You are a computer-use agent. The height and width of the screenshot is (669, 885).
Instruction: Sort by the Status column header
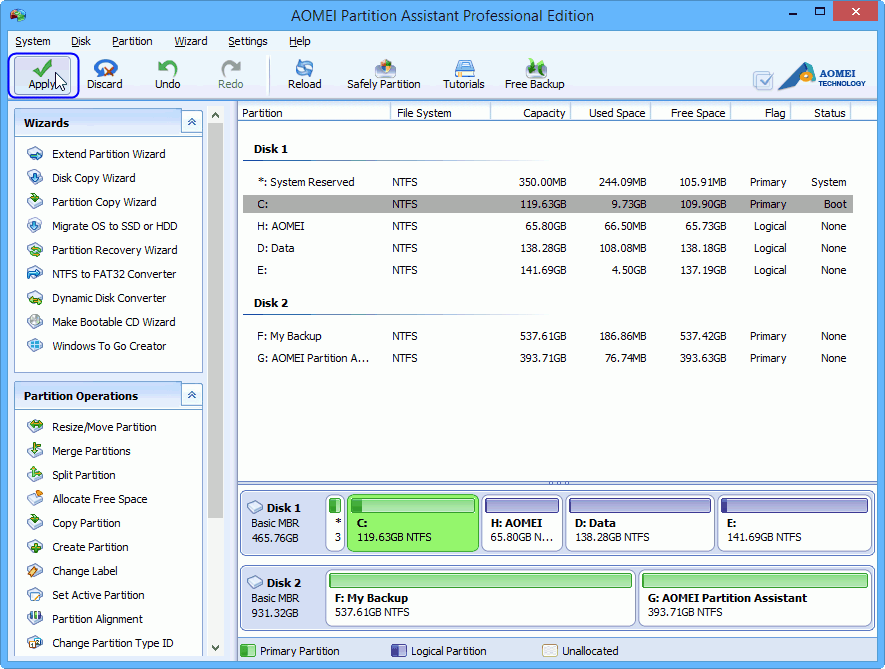[x=821, y=113]
